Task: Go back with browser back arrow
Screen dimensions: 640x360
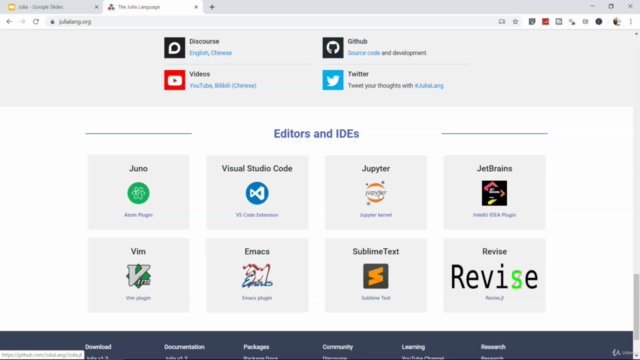Action: (9, 22)
